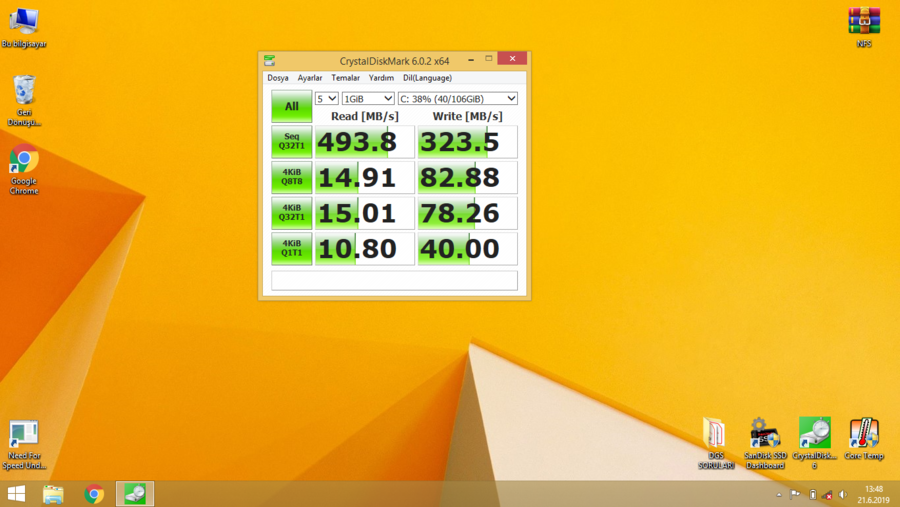Launch Google Chrome desktop shortcut
Screen dimensions: 900x507
[x=24, y=170]
